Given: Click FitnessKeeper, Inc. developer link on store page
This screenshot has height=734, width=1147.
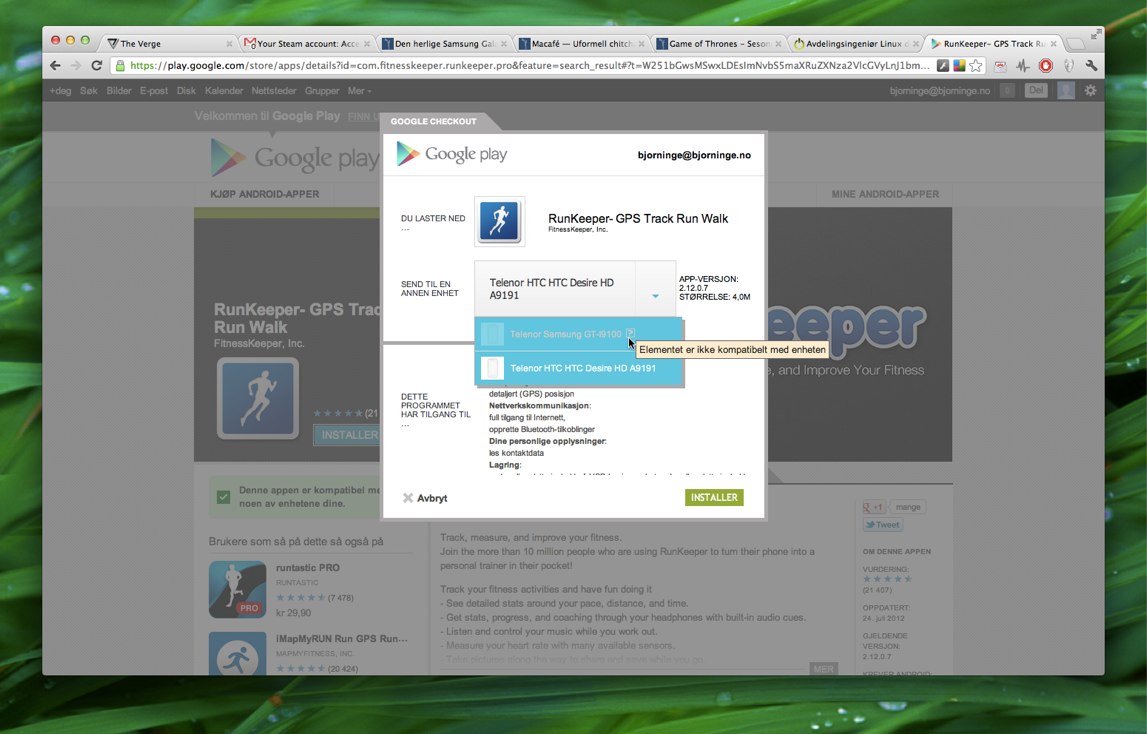Looking at the screenshot, I should pyautogui.click(x=259, y=343).
